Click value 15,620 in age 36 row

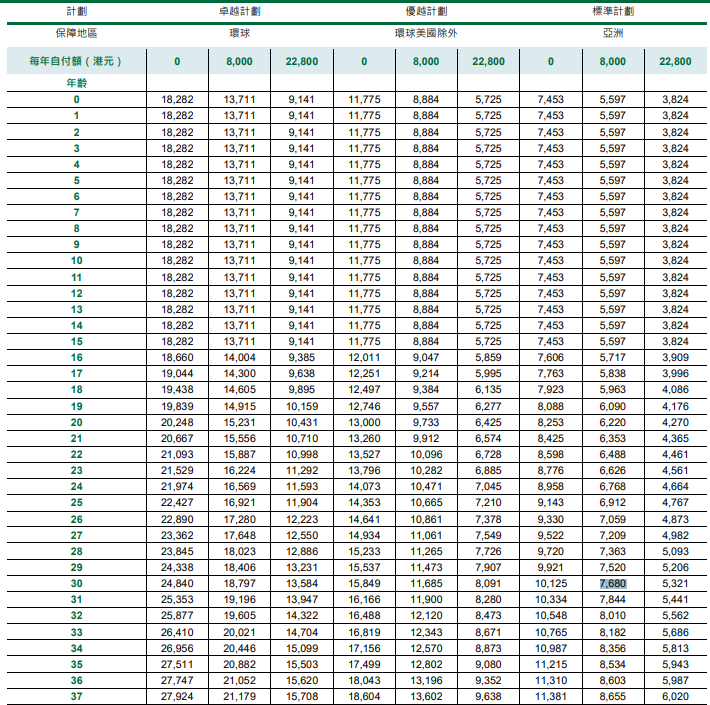[x=302, y=680]
